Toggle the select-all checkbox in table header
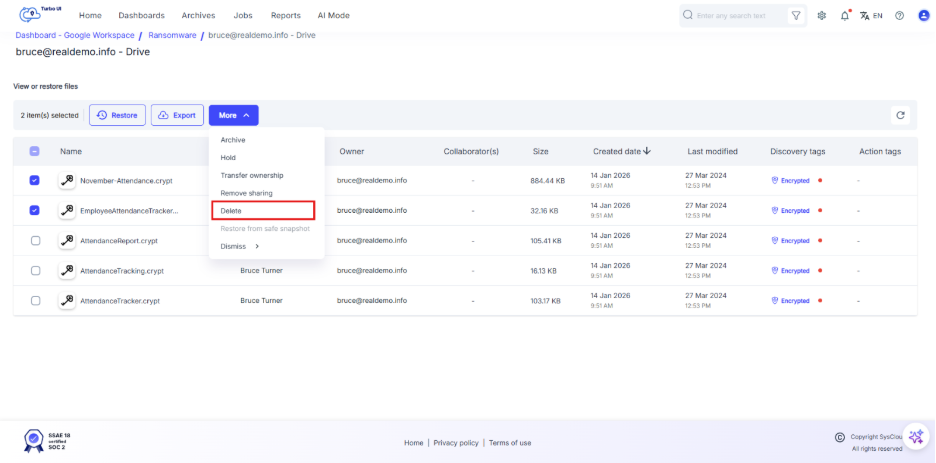Screen dimensions: 936x463 point(35,151)
